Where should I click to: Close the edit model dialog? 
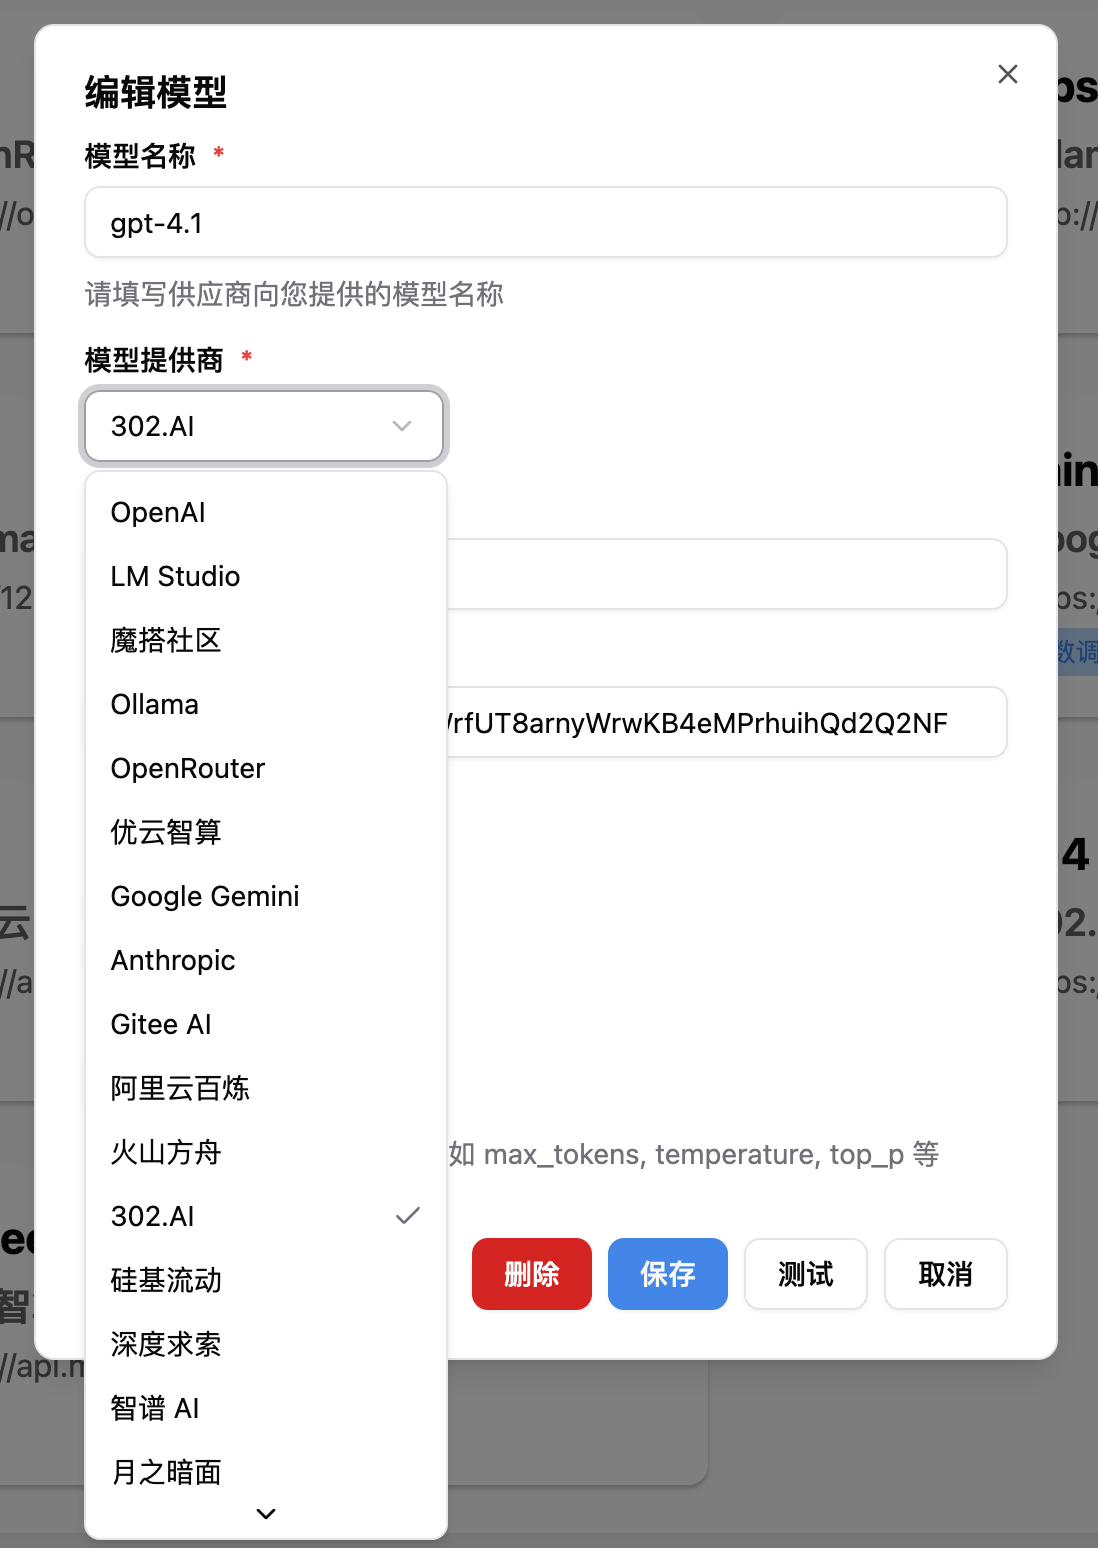point(1007,74)
